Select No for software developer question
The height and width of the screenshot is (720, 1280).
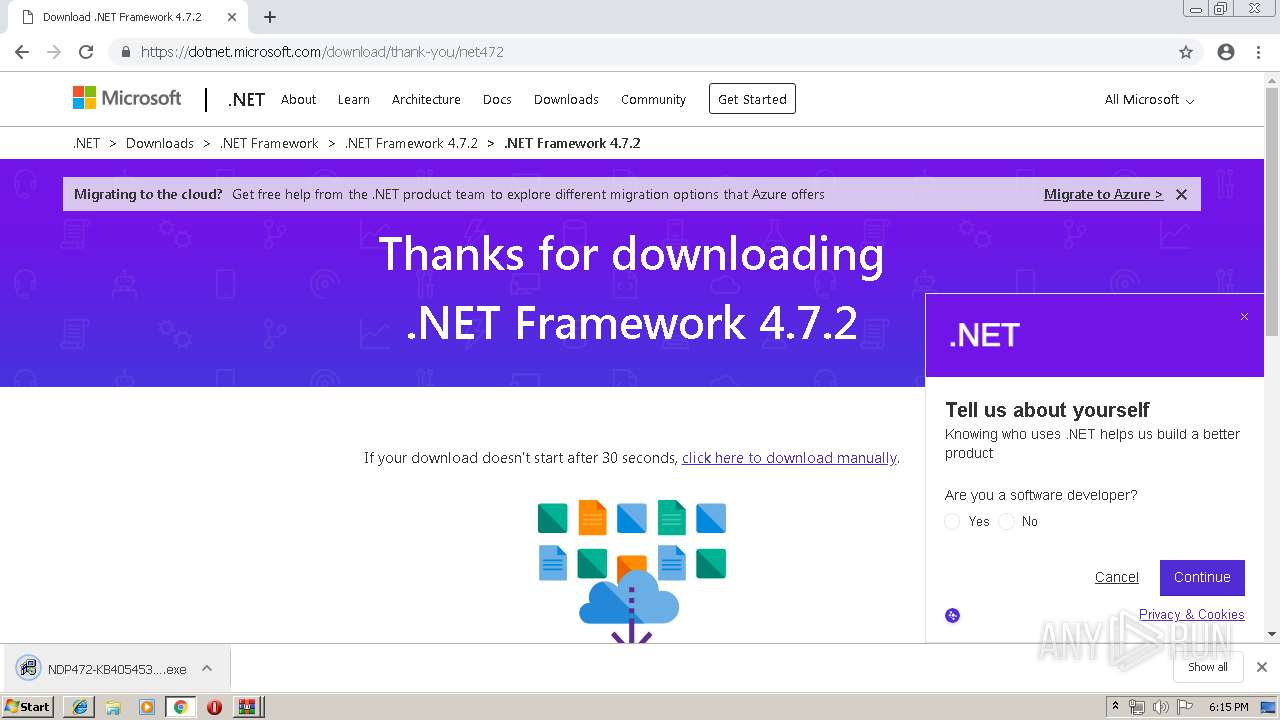tap(1006, 521)
